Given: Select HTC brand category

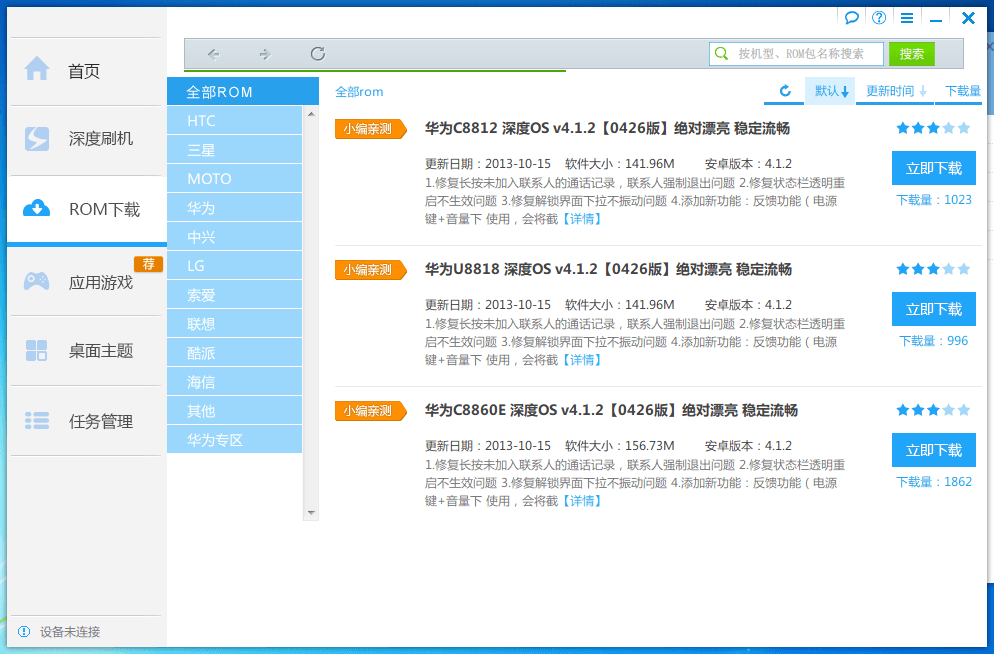Looking at the screenshot, I should [235, 120].
